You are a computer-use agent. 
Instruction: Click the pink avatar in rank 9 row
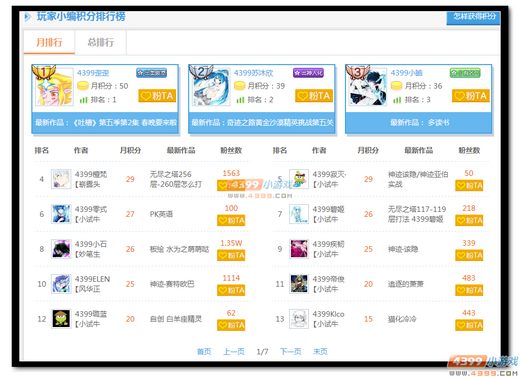tap(299, 249)
